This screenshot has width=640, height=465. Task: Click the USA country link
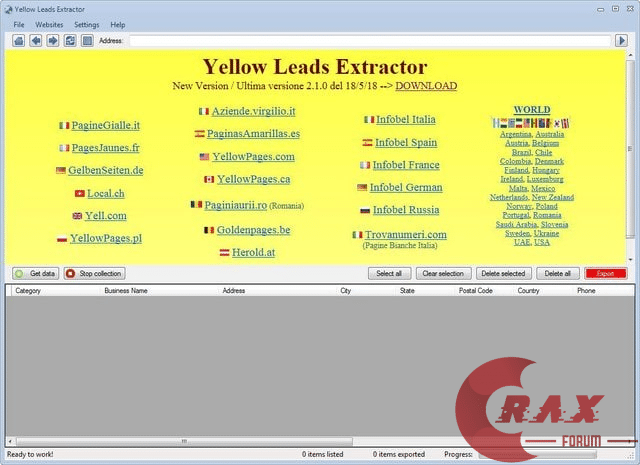[x=542, y=242]
